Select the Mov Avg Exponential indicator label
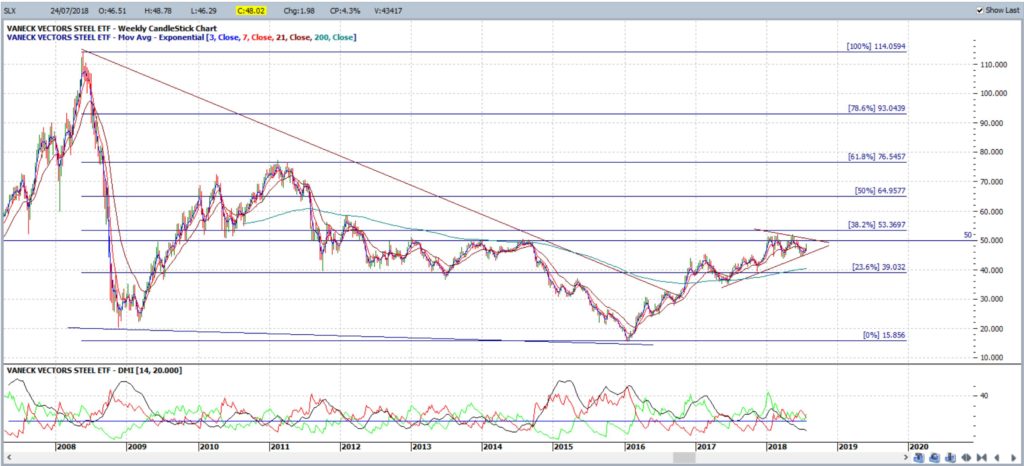The image size is (1024, 466). (182, 38)
